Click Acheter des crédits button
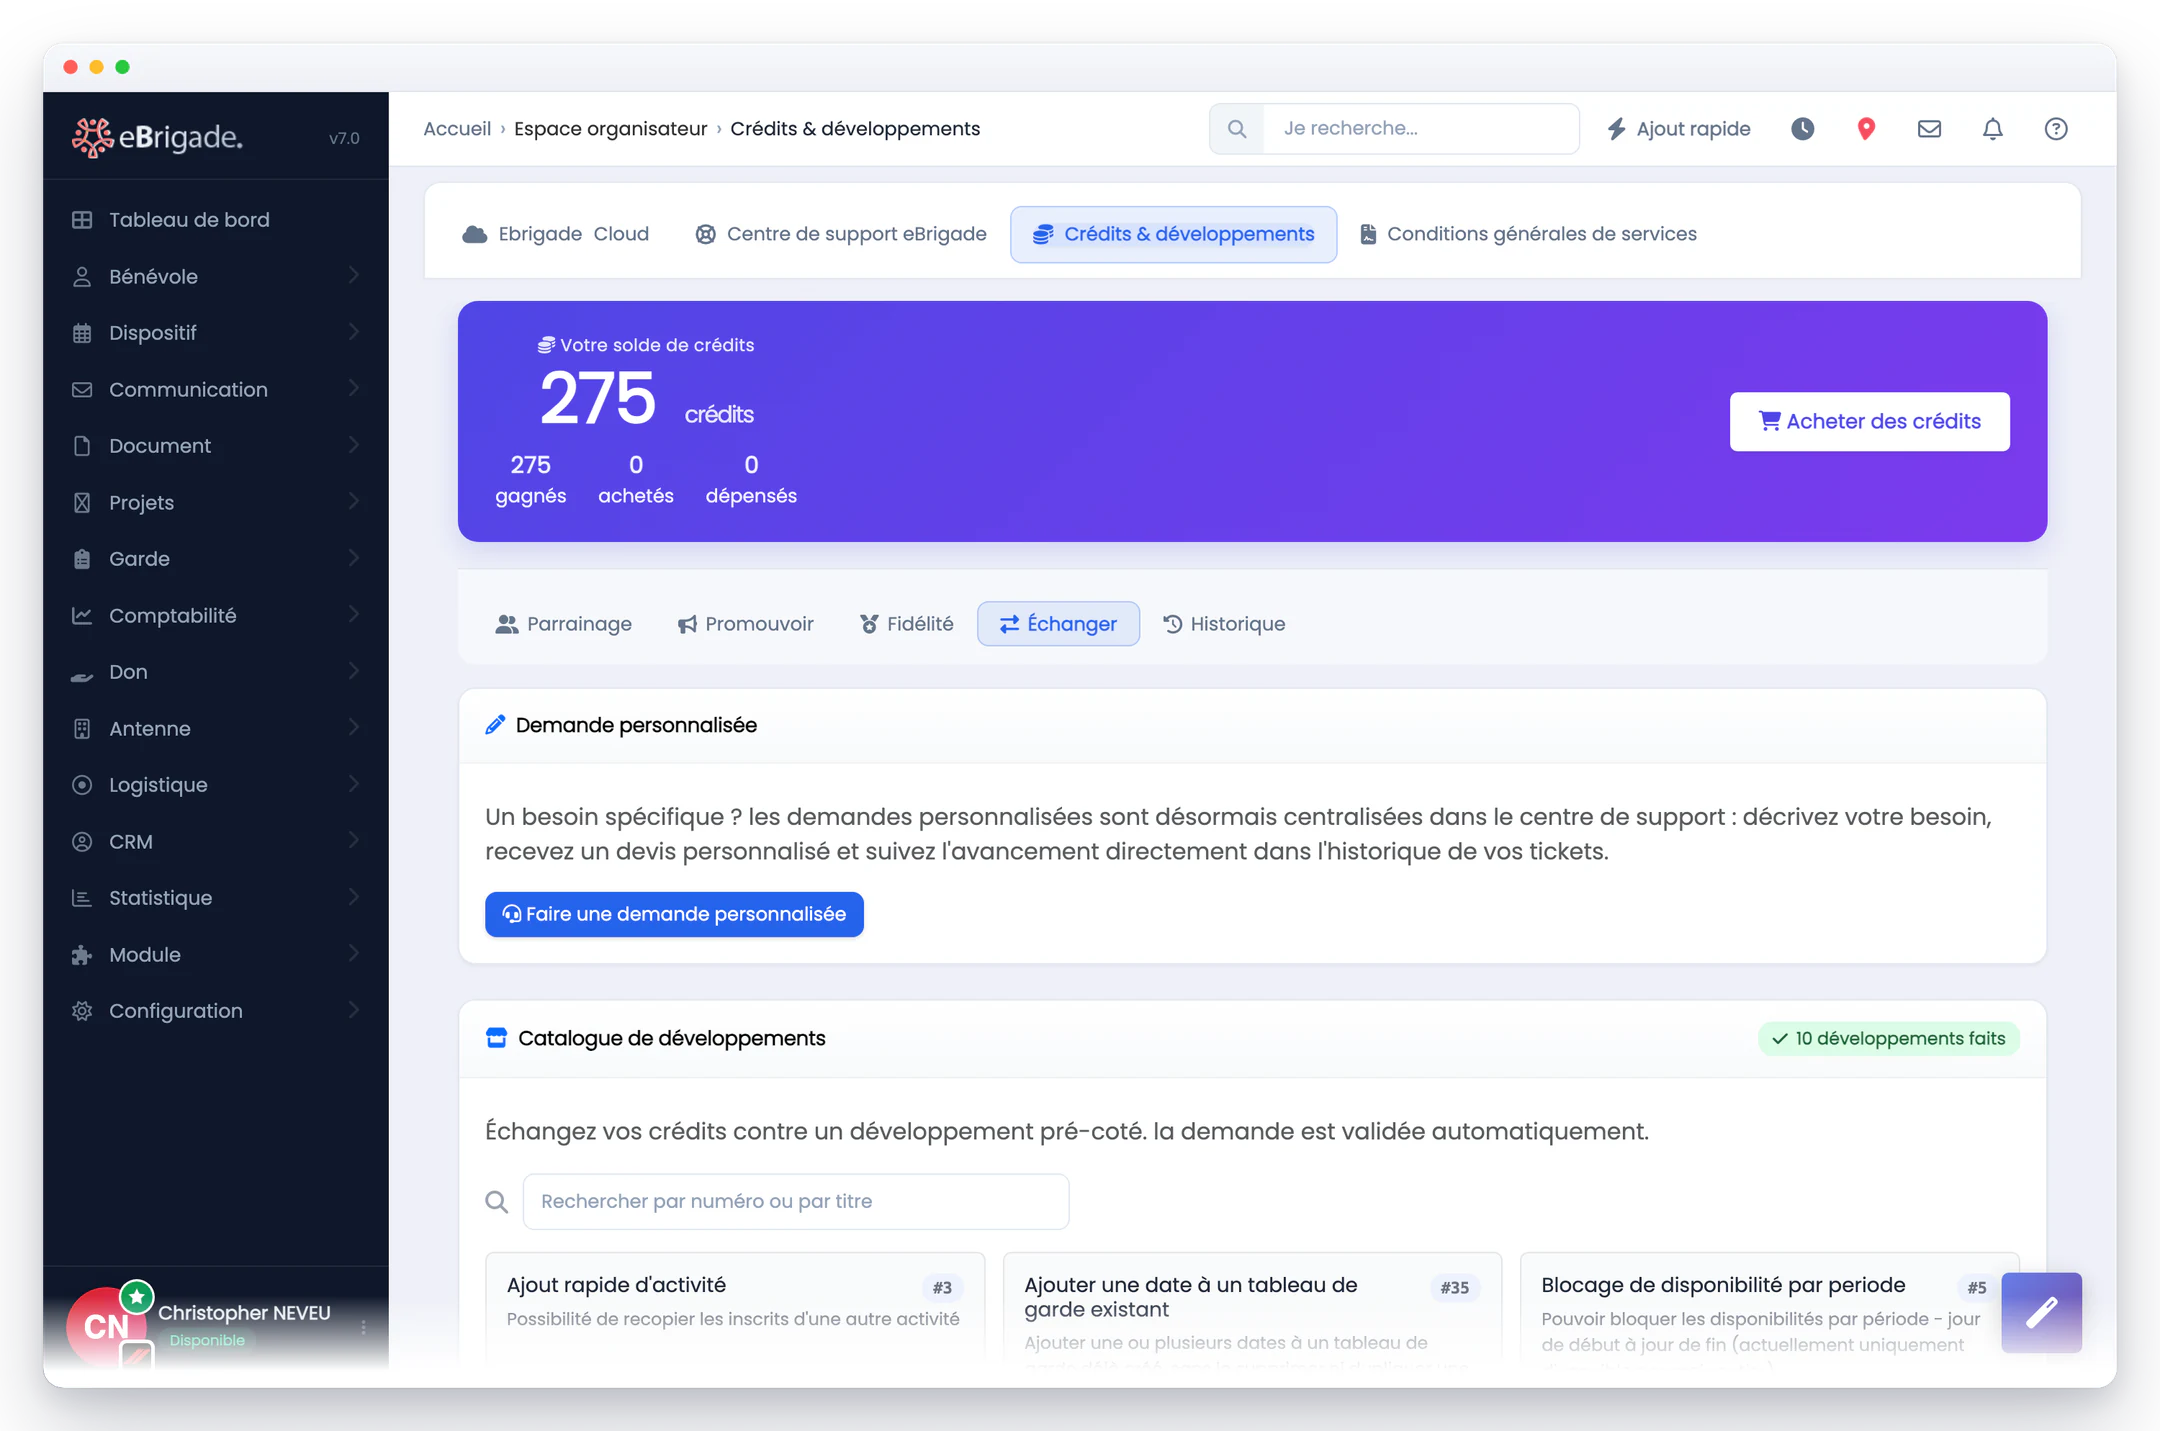The image size is (2160, 1431). click(x=1869, y=422)
